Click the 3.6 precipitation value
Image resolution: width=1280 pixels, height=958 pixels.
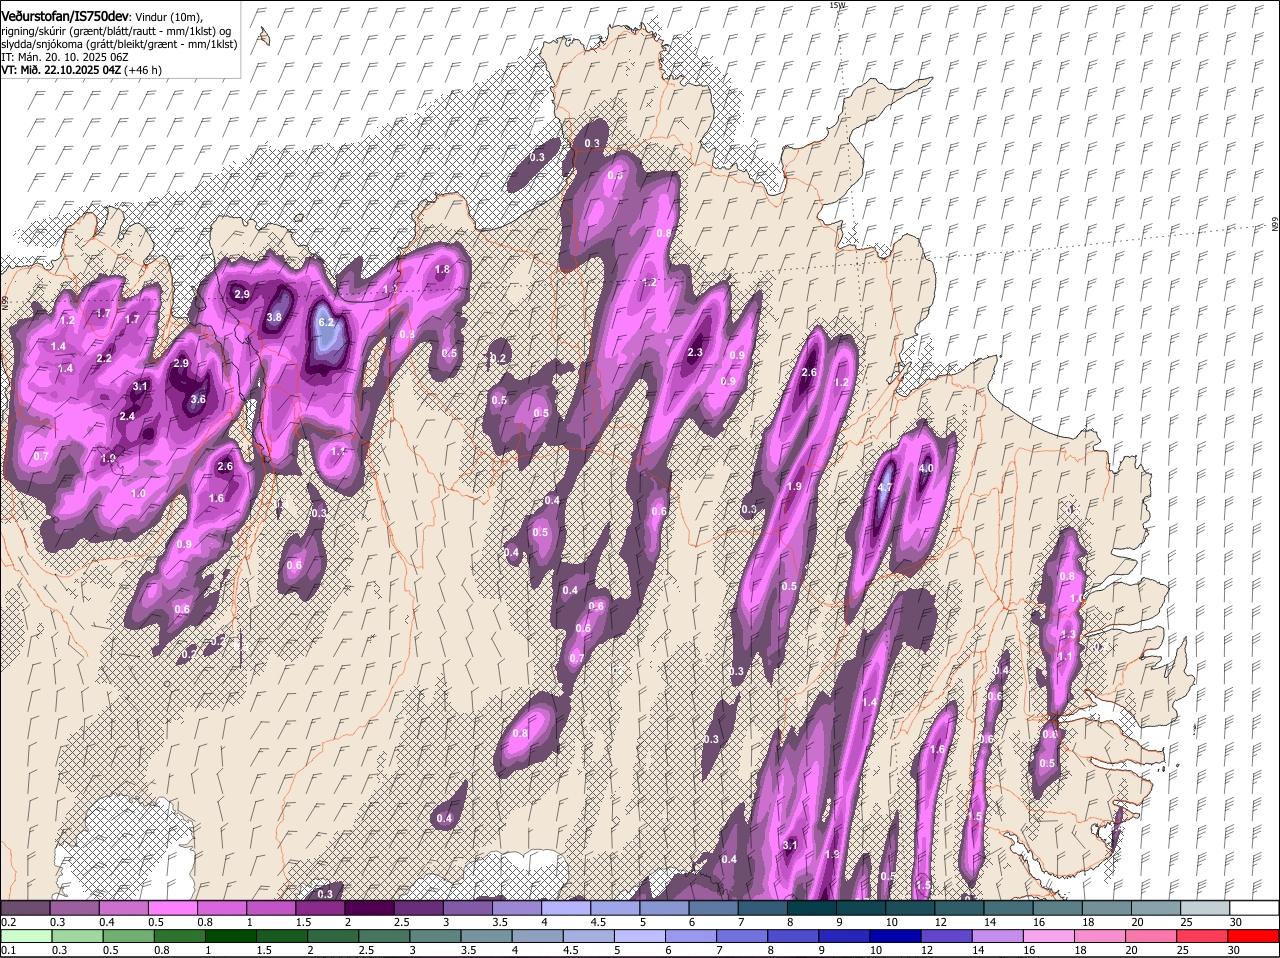click(x=198, y=400)
